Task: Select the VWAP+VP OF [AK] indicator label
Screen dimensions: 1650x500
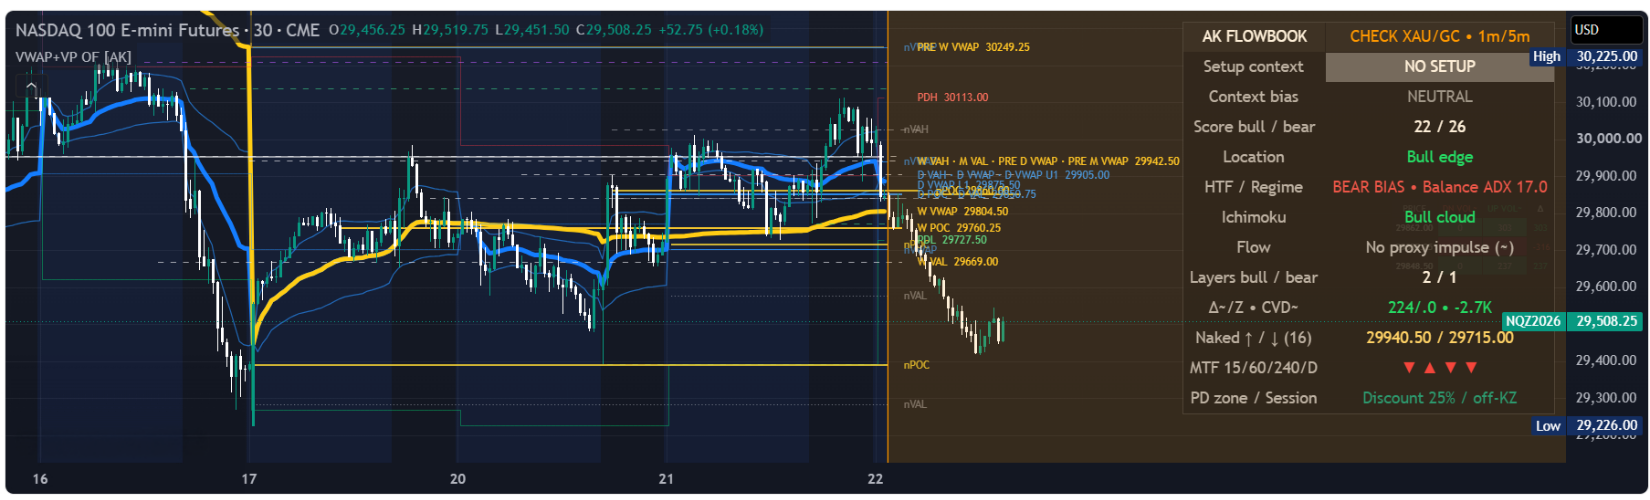Action: (73, 57)
